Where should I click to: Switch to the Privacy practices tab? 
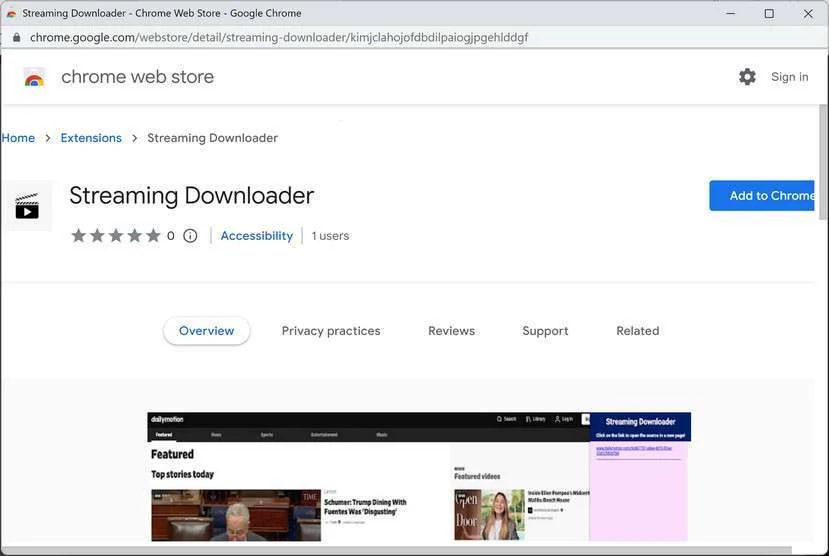click(331, 331)
